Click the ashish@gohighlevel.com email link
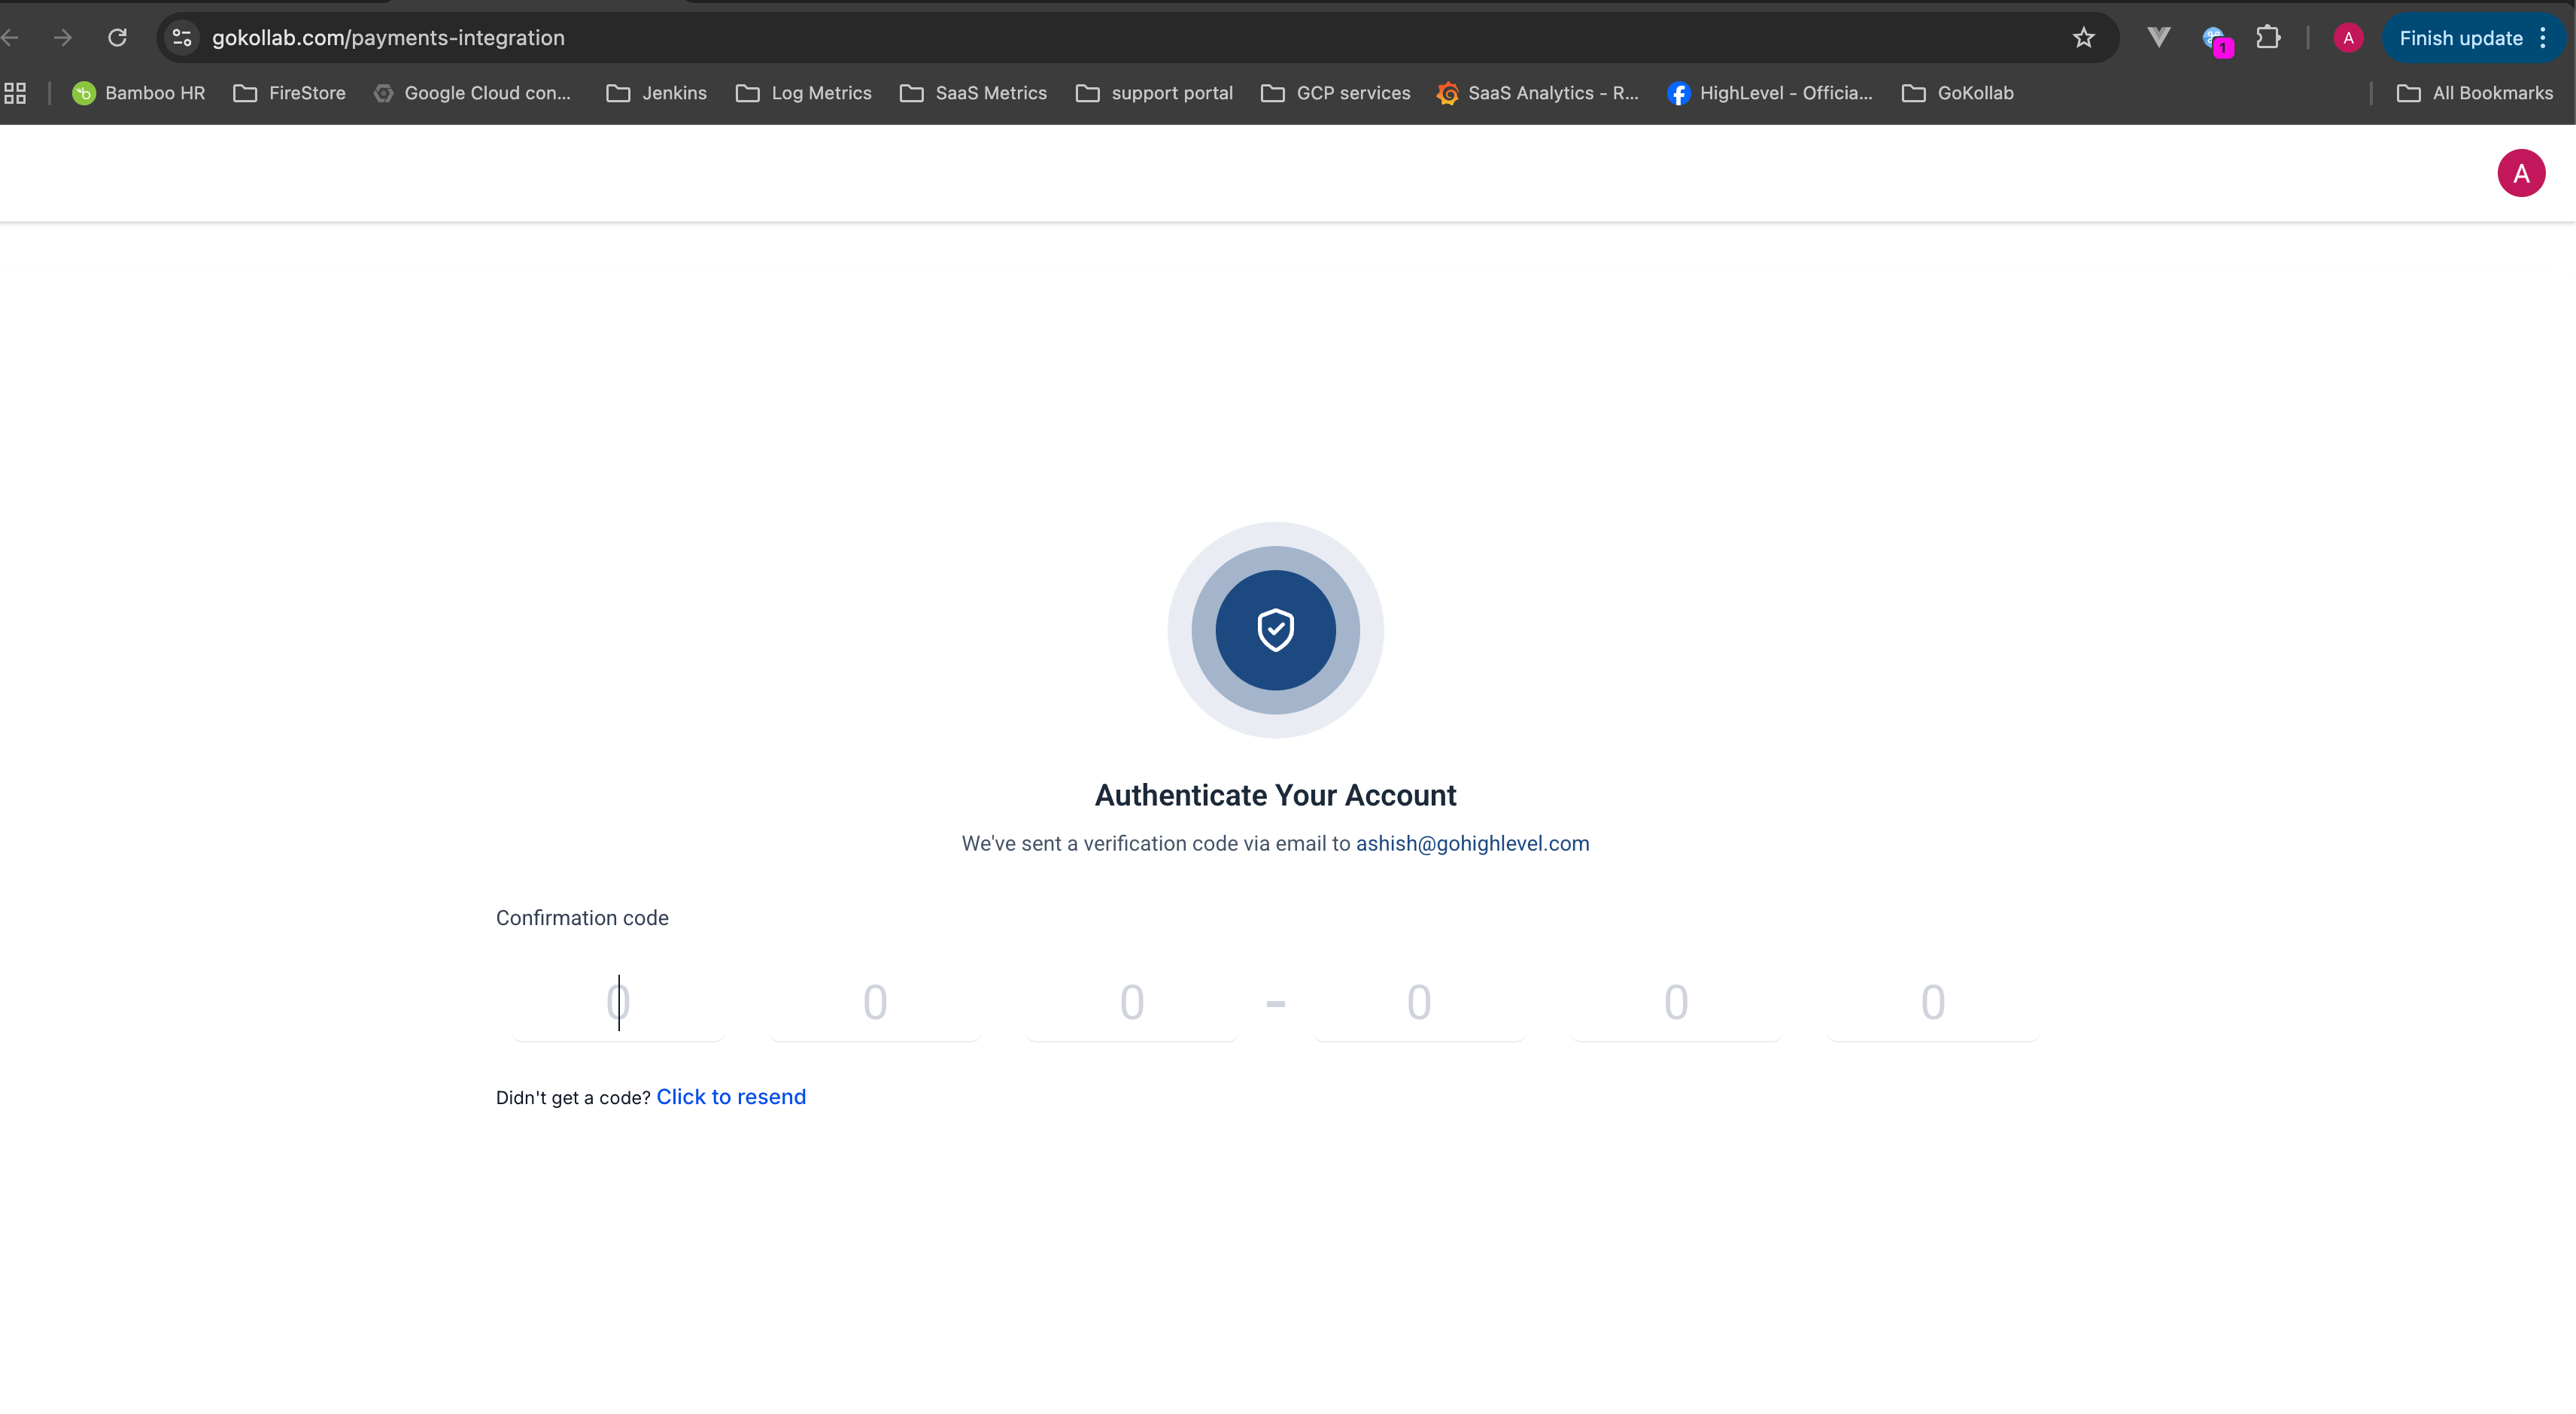This screenshot has height=1414, width=2576. [1472, 843]
